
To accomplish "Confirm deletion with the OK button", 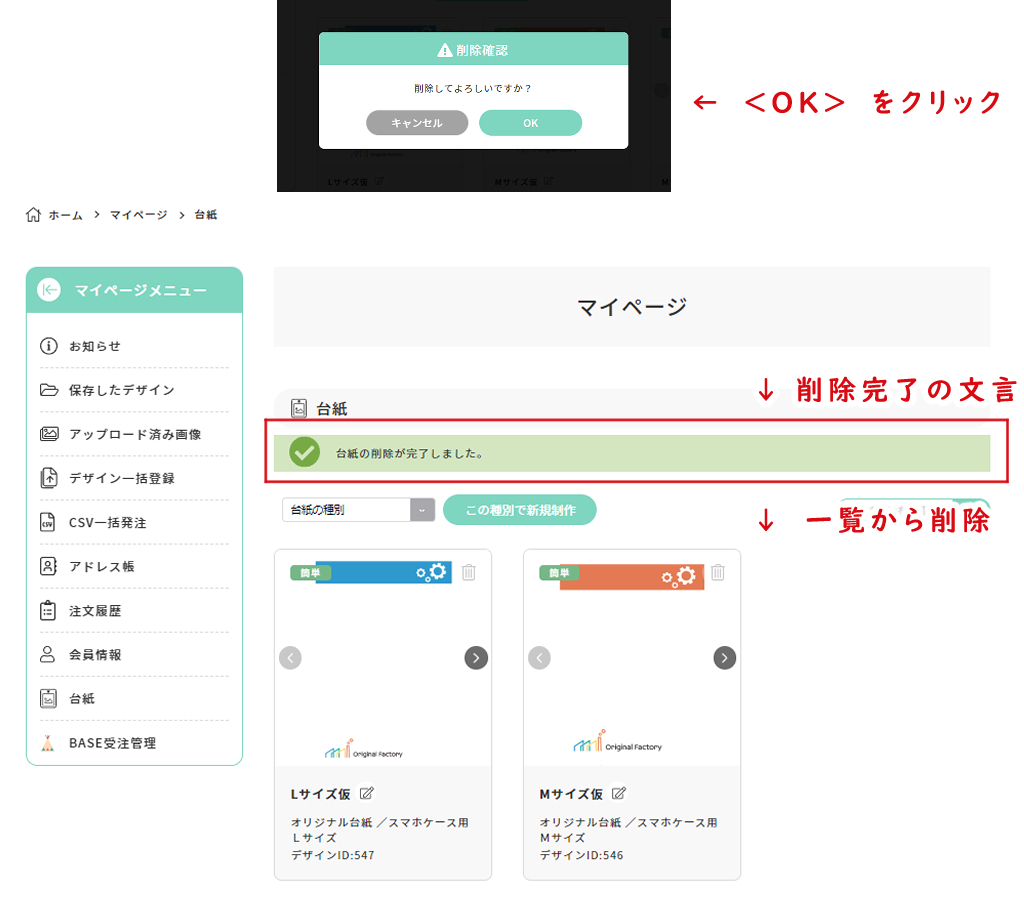I will [x=530, y=123].
